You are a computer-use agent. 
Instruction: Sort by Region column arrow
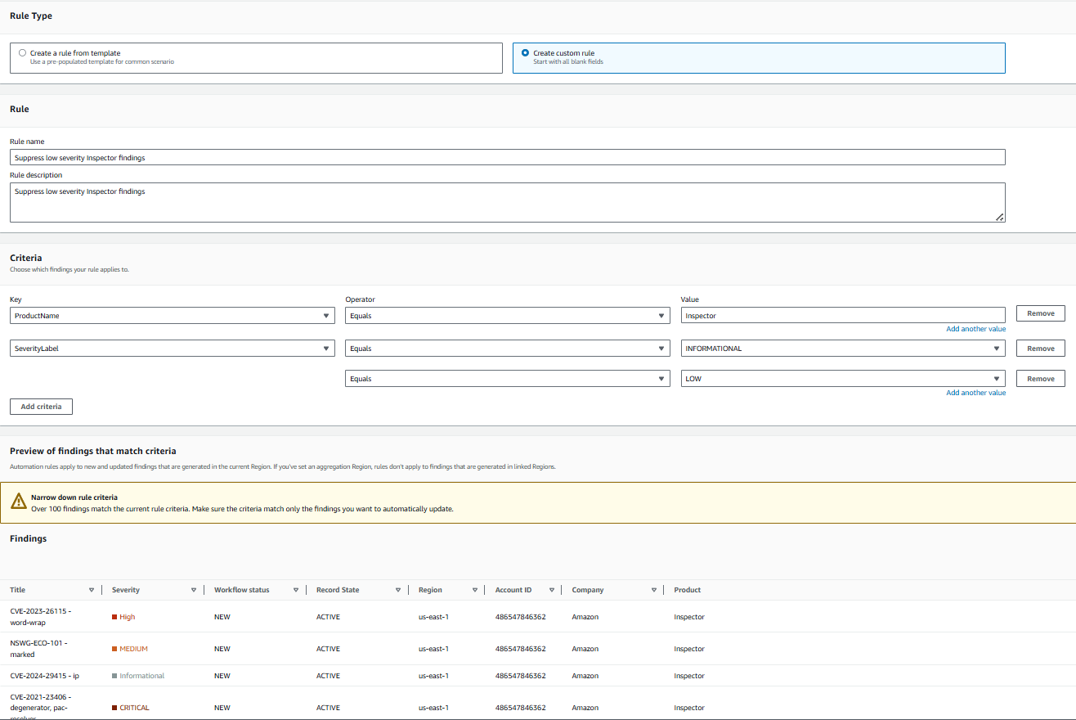point(475,590)
